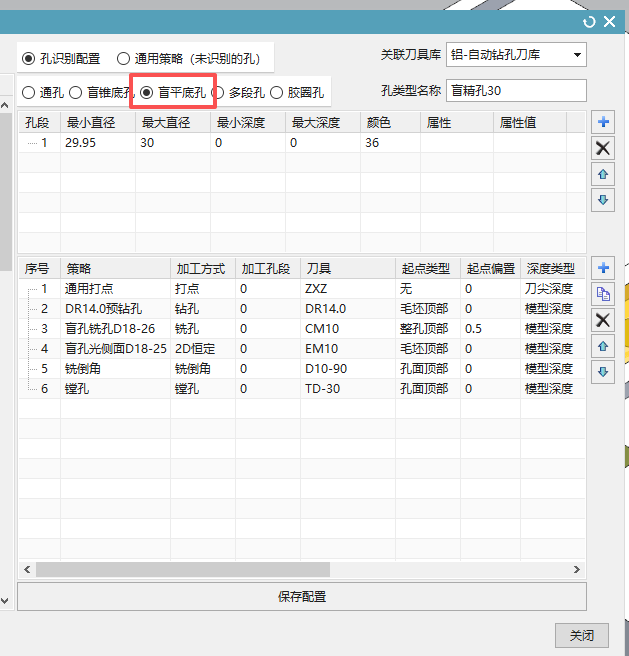Edit the 孔类型名称 field 盲精孔30

point(516,91)
